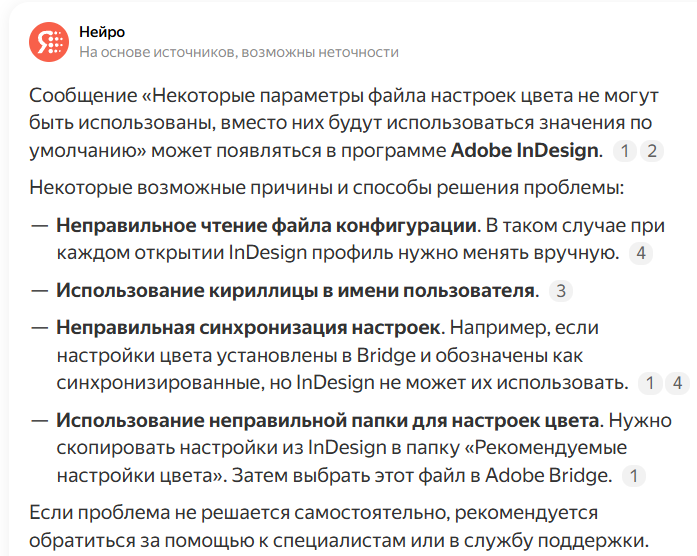Click the 'Рекомендуемые настройки цвета' folder name

[x=342, y=462]
